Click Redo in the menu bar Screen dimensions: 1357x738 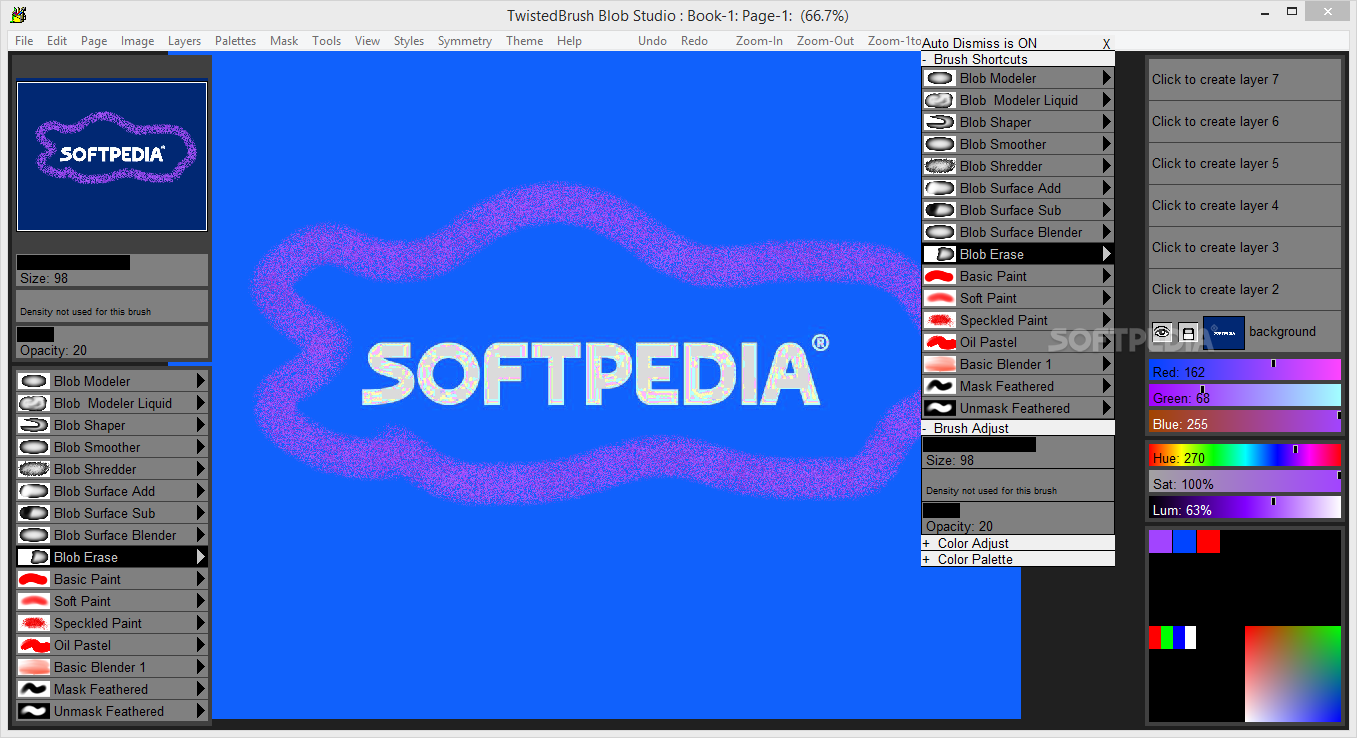[694, 41]
